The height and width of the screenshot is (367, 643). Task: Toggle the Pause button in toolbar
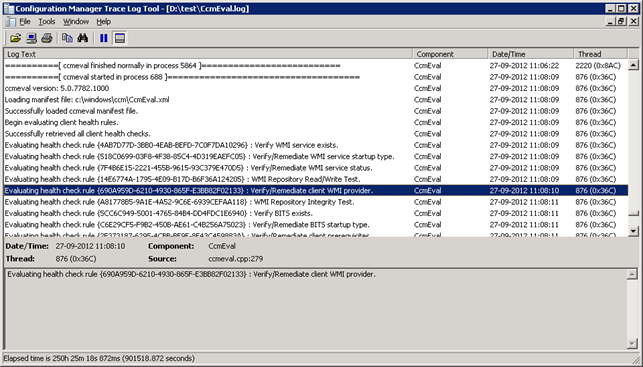(x=104, y=38)
